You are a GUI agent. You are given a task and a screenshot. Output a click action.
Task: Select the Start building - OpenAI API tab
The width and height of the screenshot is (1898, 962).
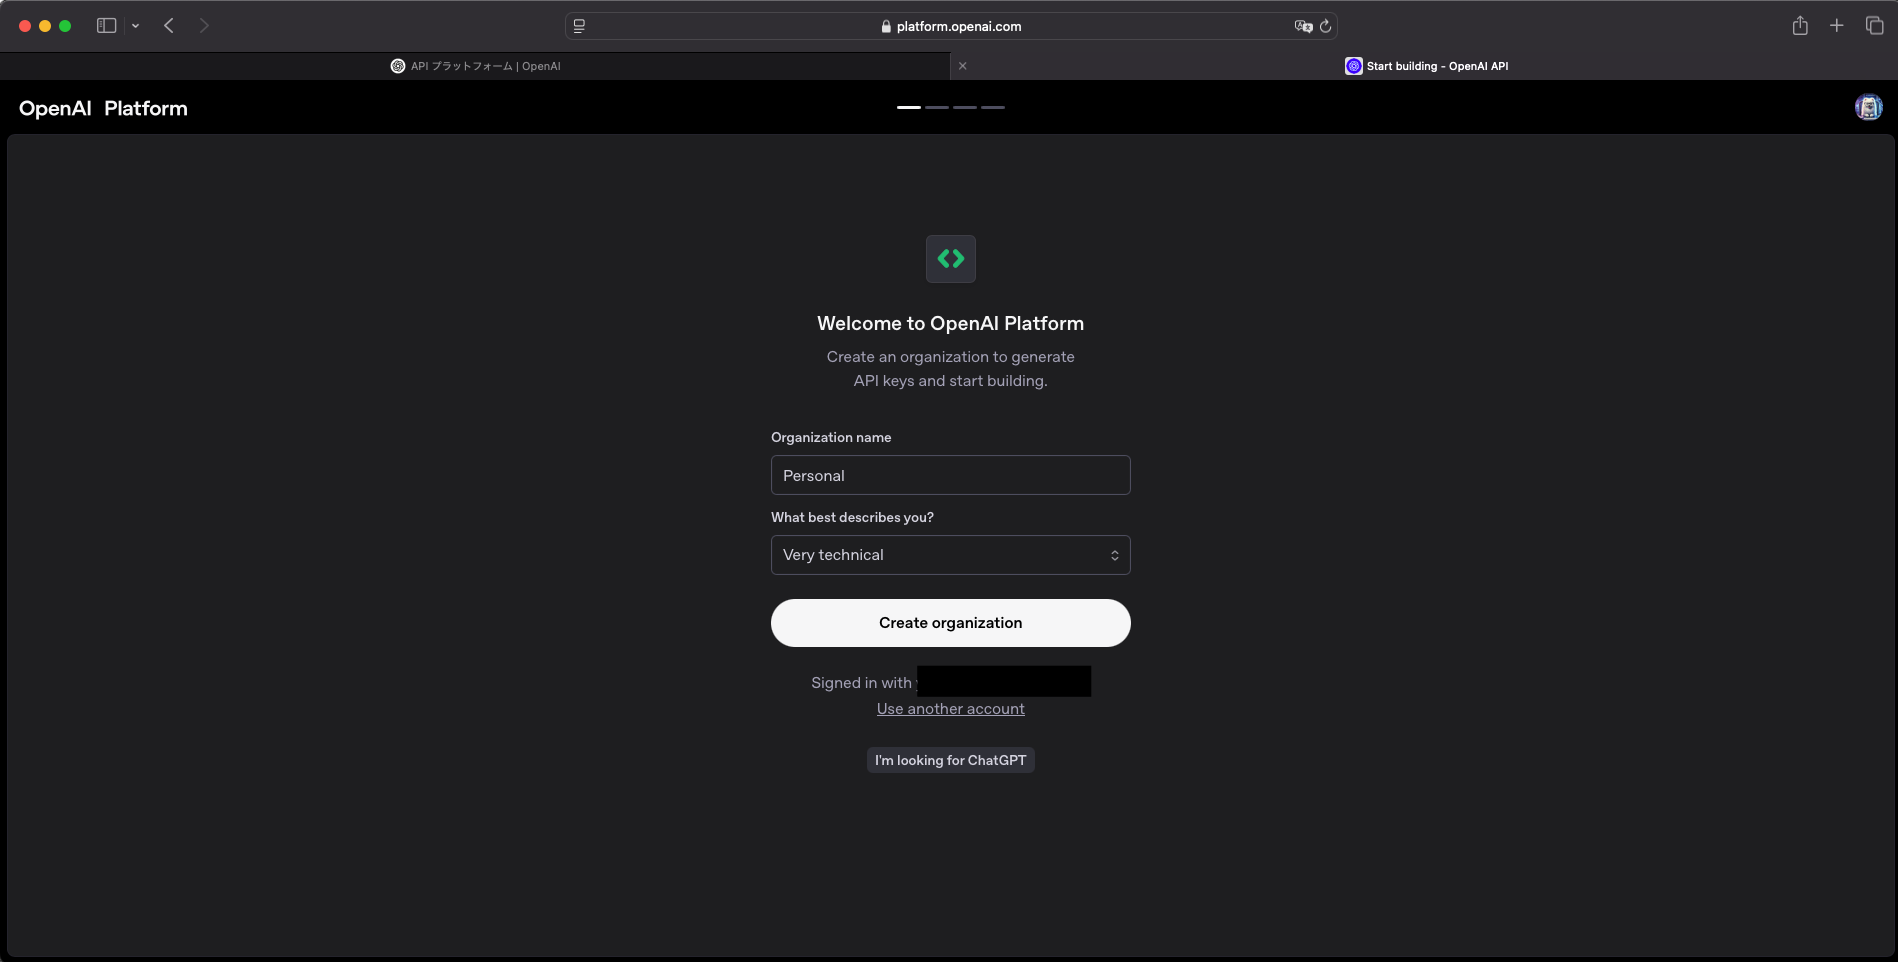(1425, 66)
